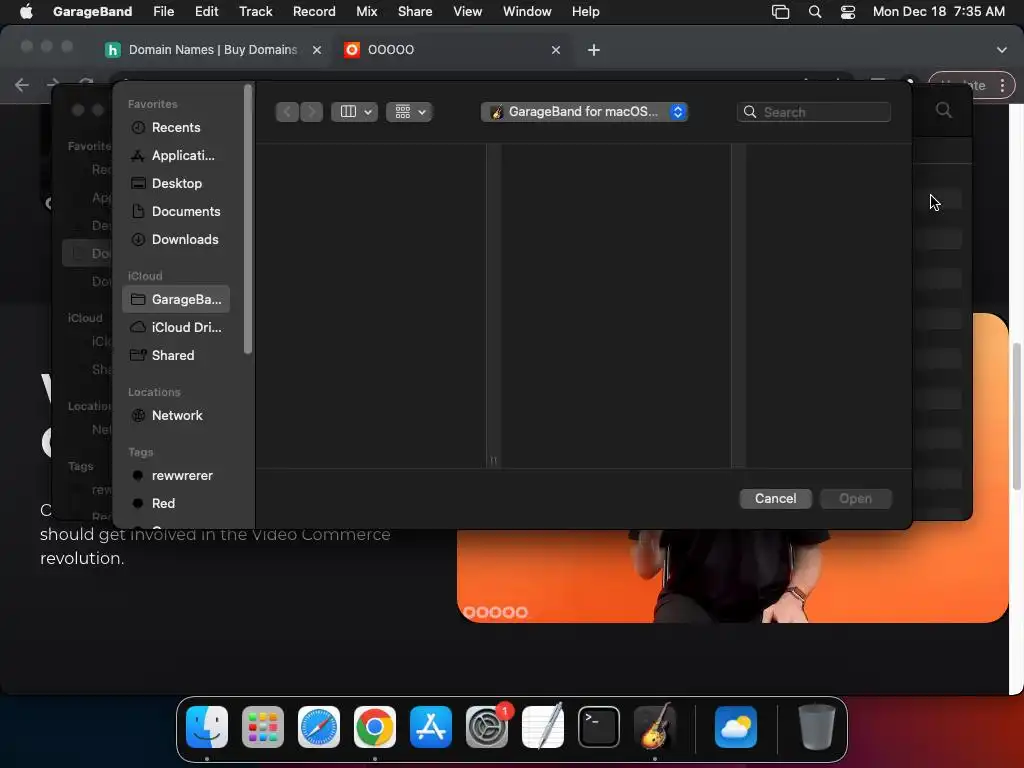Viewport: 1024px width, 768px height.
Task: Open the Apple menu
Action: pyautogui.click(x=26, y=11)
